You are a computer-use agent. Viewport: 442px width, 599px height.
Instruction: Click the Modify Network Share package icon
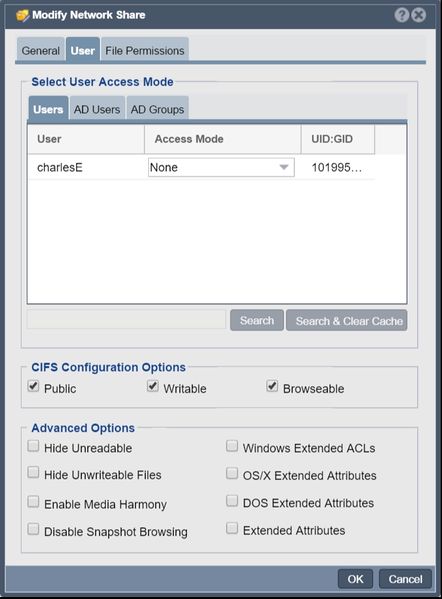[x=23, y=15]
